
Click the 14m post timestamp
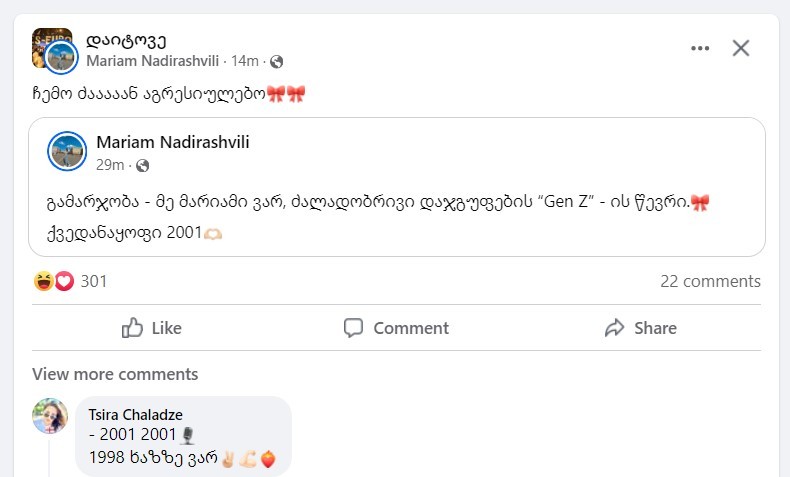pos(244,61)
